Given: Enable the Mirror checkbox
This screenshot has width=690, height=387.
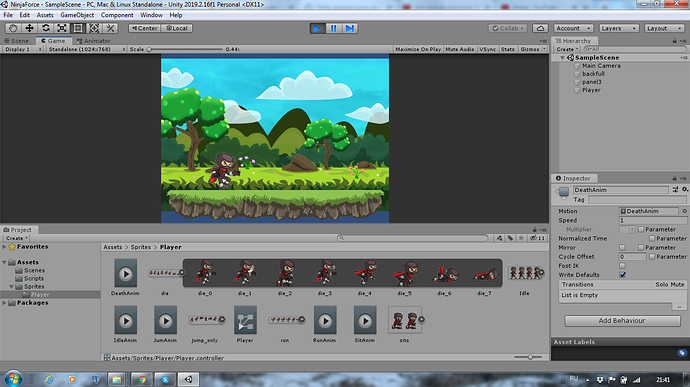Looking at the screenshot, I should coord(622,248).
